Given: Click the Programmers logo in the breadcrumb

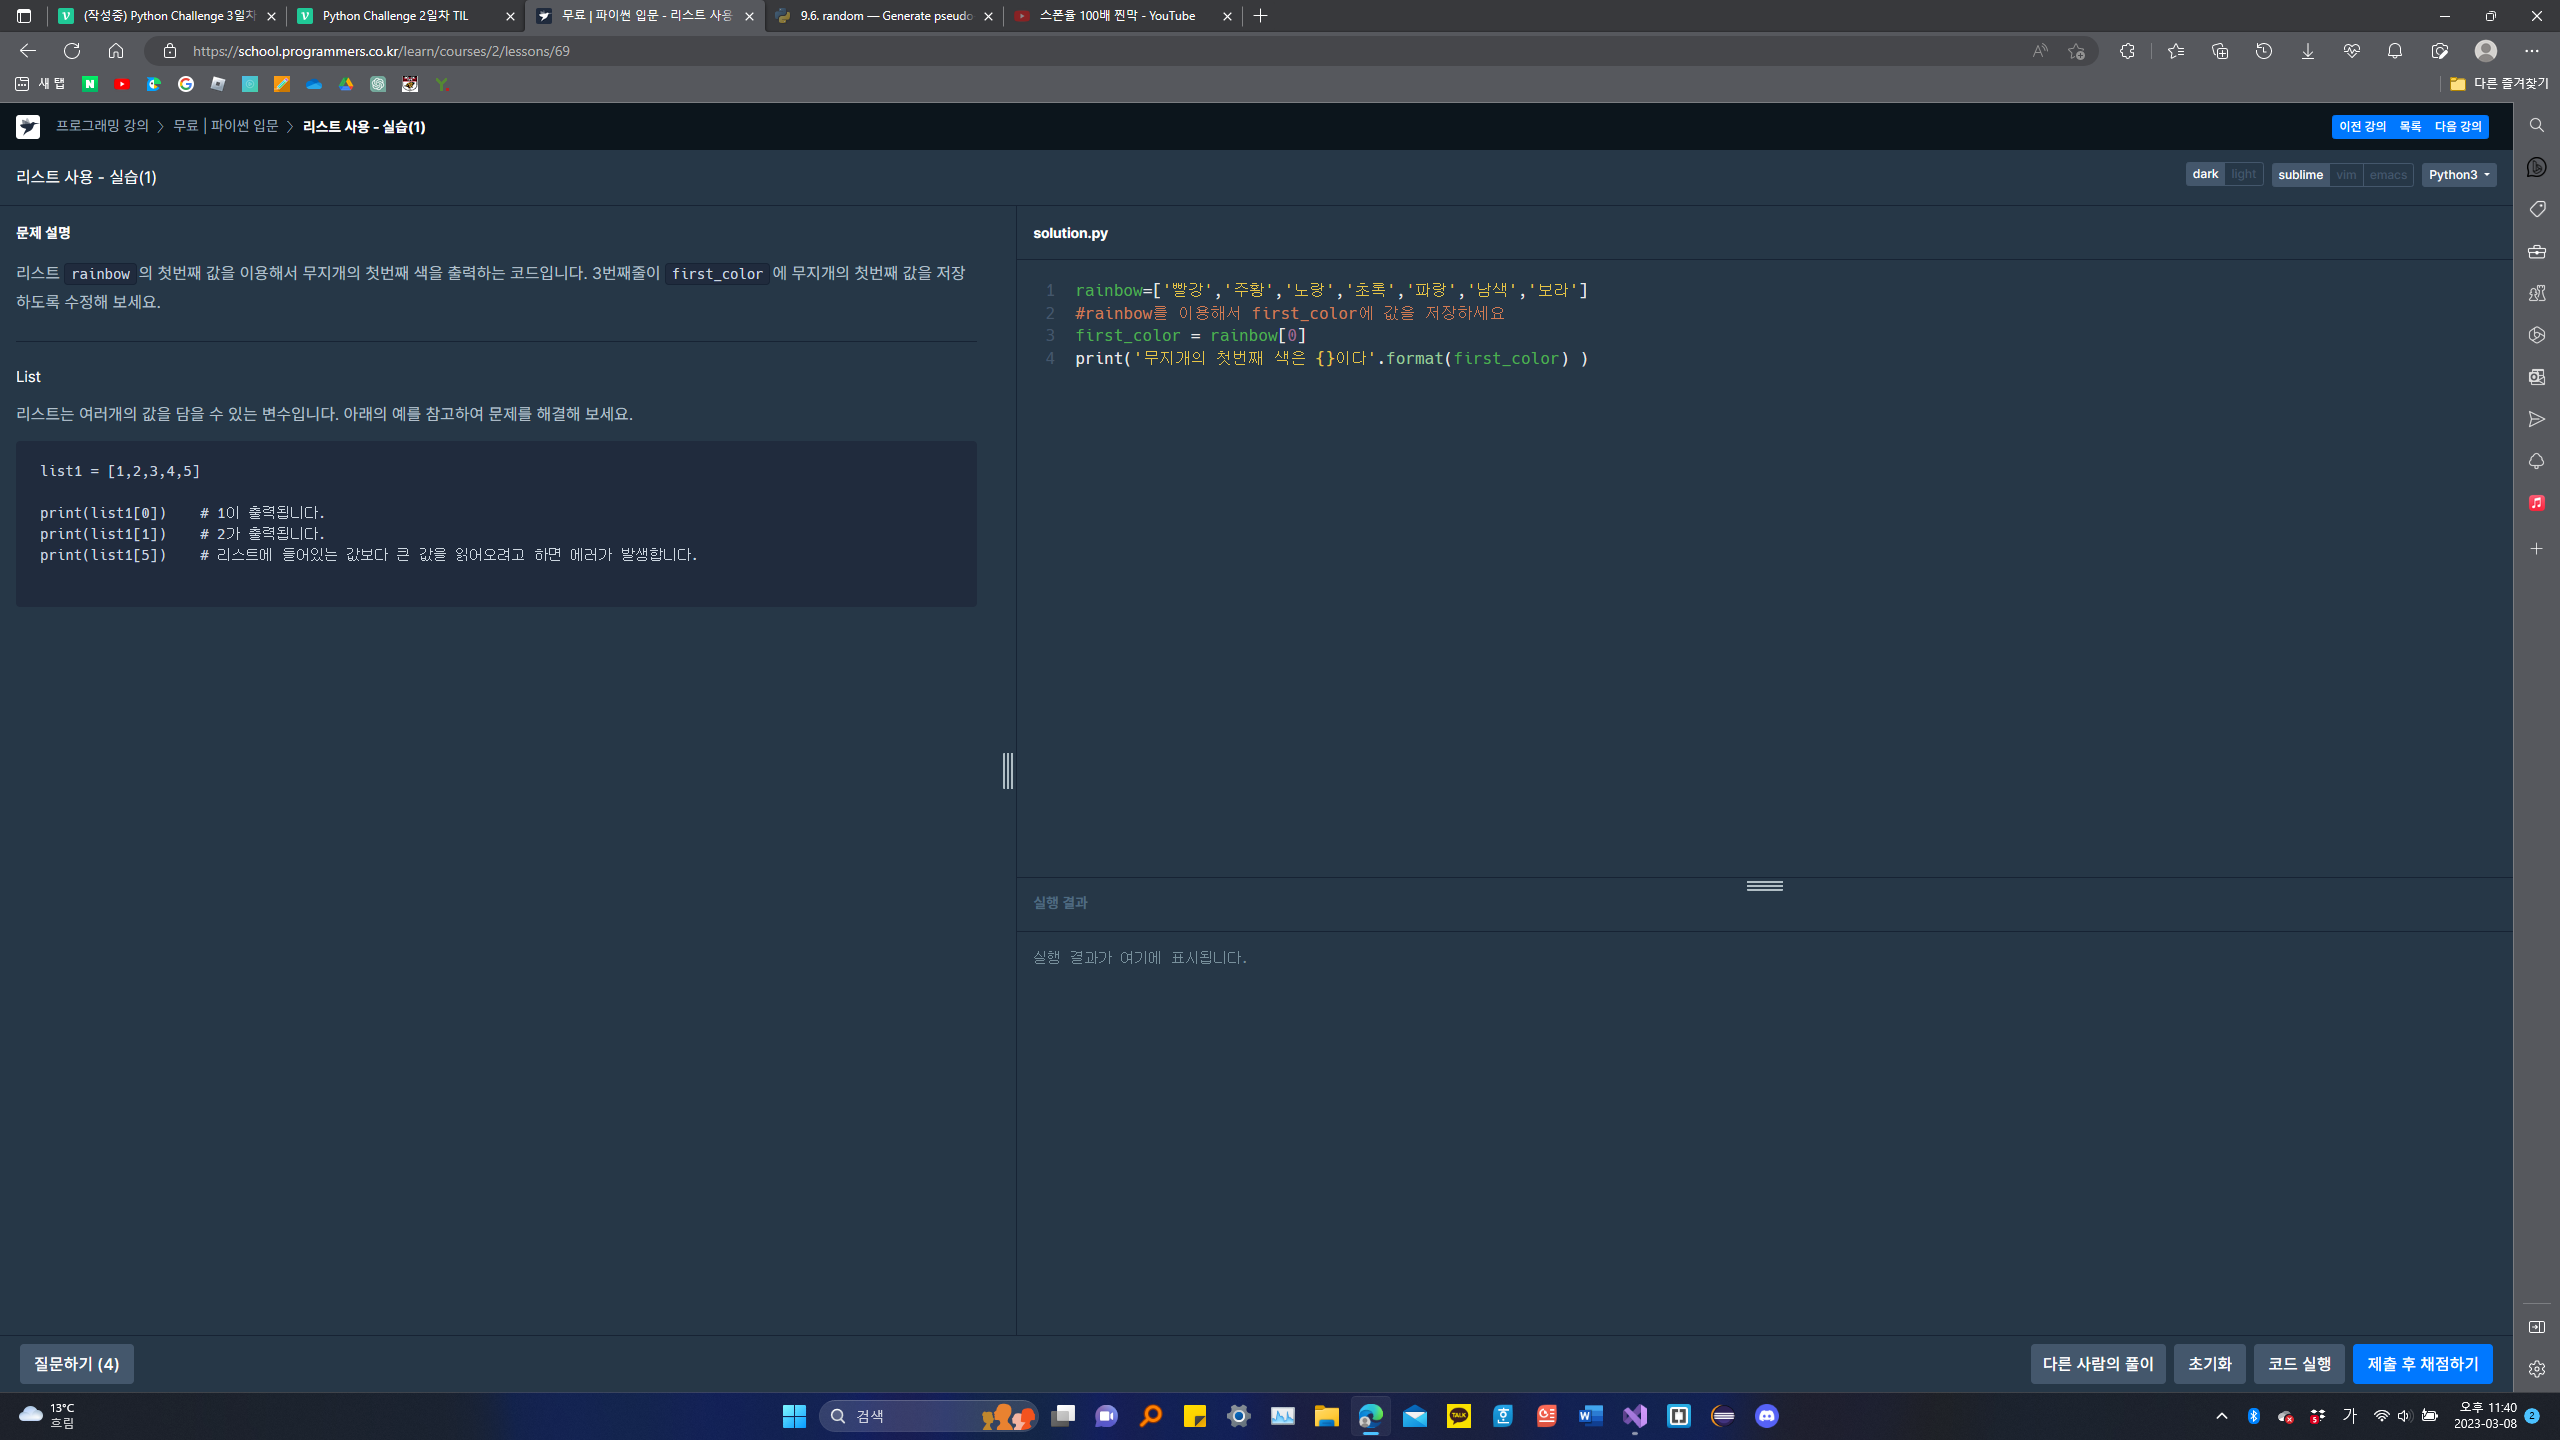Looking at the screenshot, I should (27, 127).
